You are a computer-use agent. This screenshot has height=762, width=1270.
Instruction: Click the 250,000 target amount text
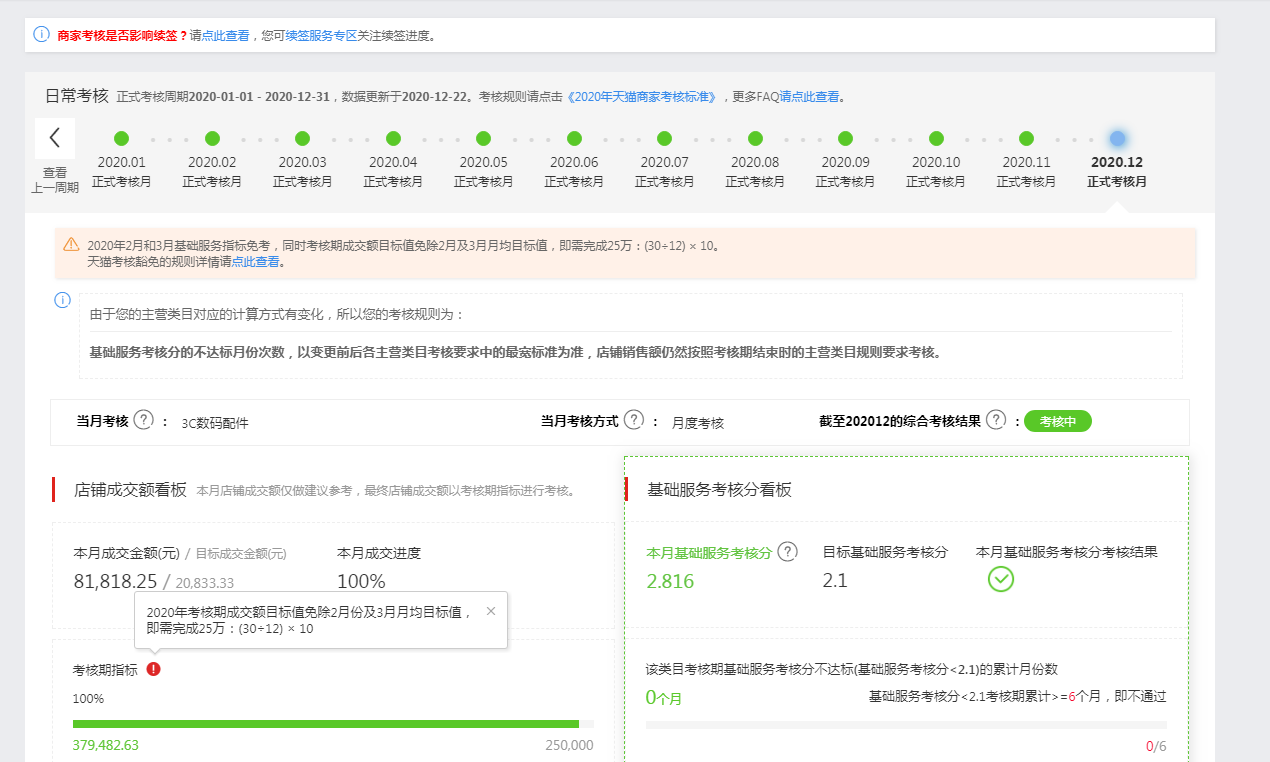click(569, 745)
